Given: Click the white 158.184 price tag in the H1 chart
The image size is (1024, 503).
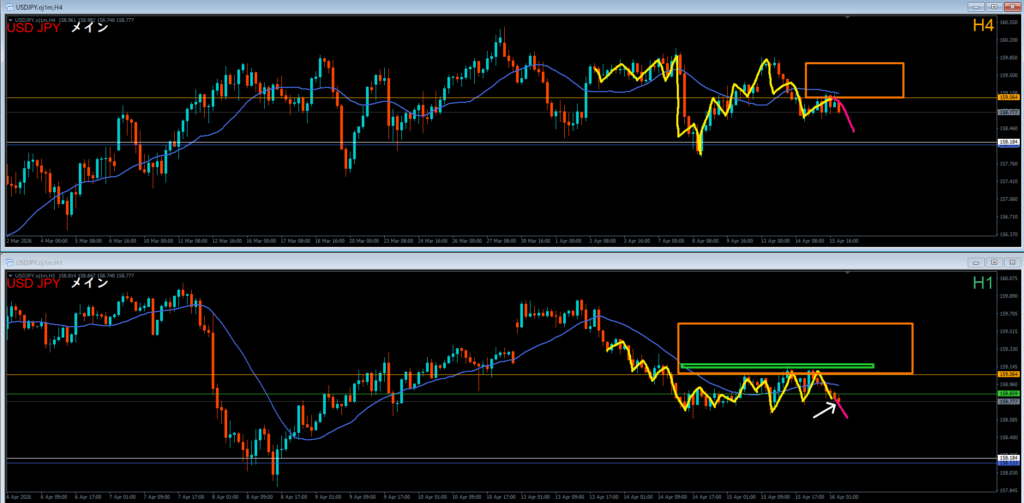Looking at the screenshot, I should pos(1008,459).
